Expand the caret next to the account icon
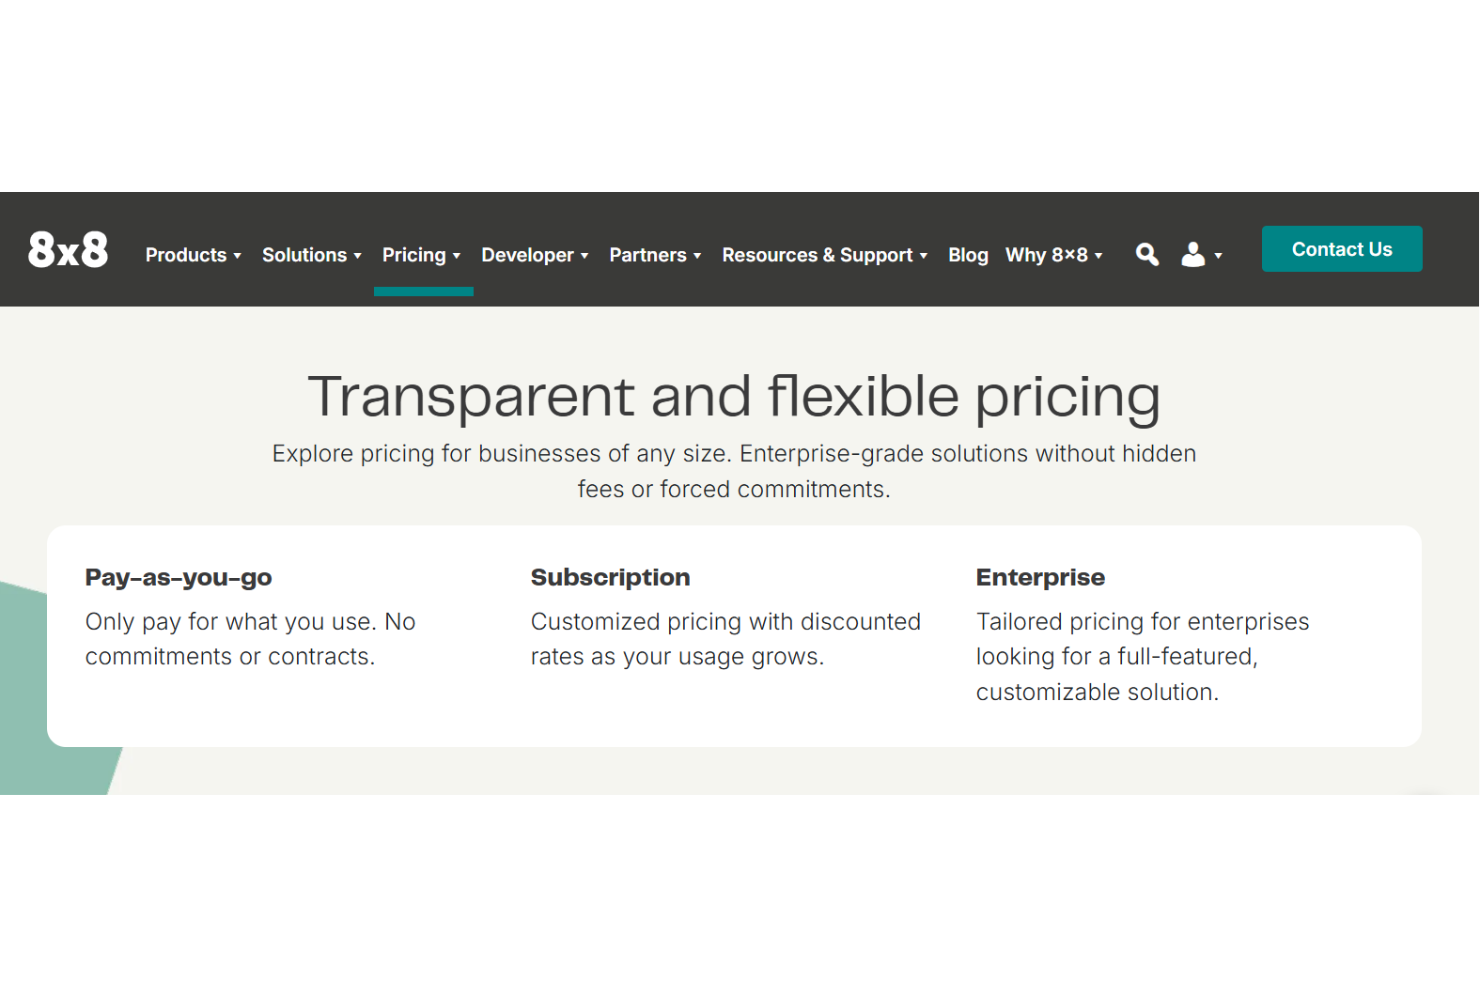This screenshot has width=1480, height=987. click(1218, 258)
